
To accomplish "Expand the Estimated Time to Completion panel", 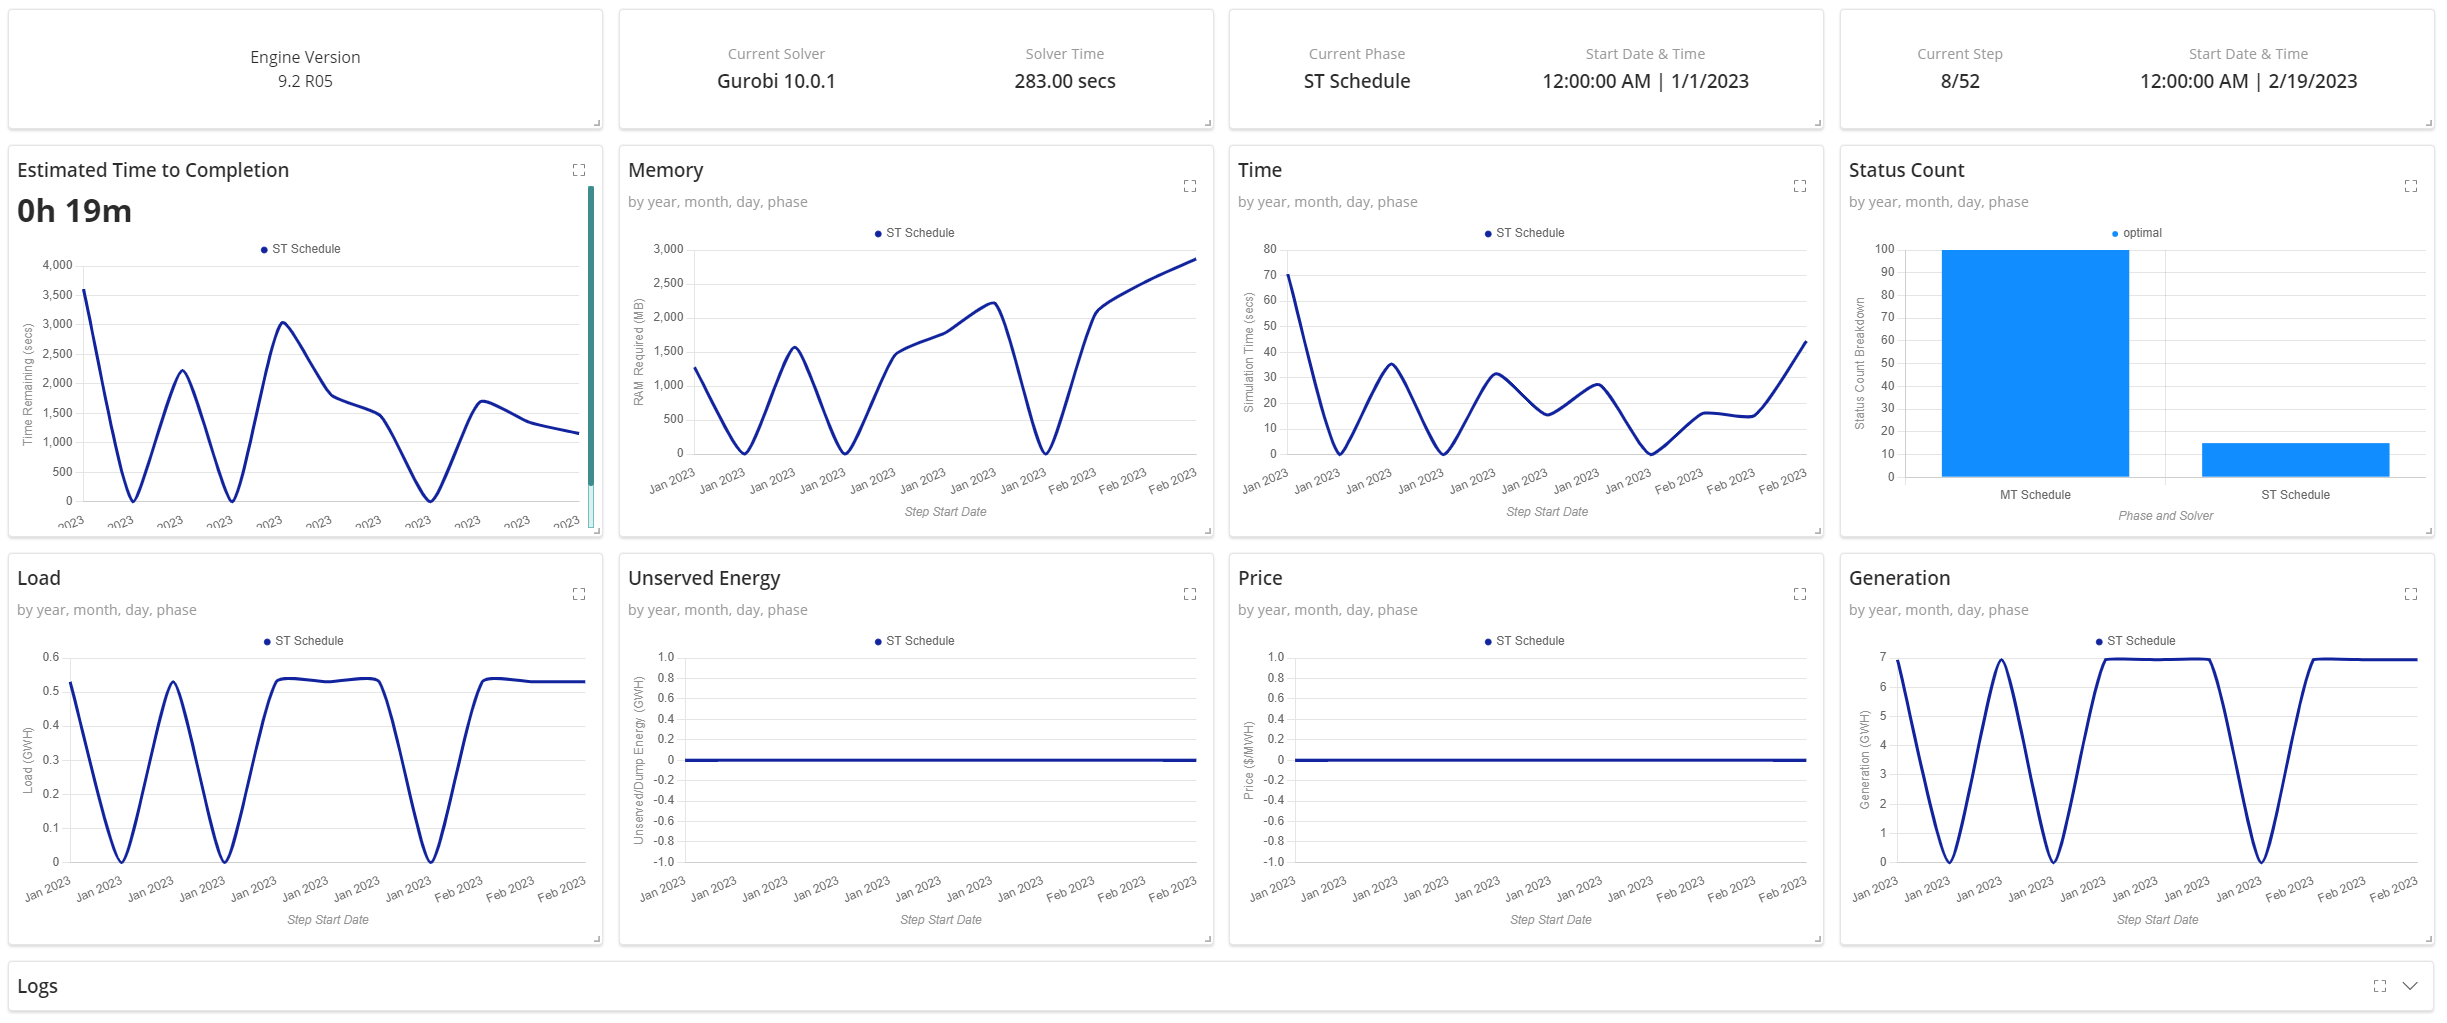I will point(578,169).
